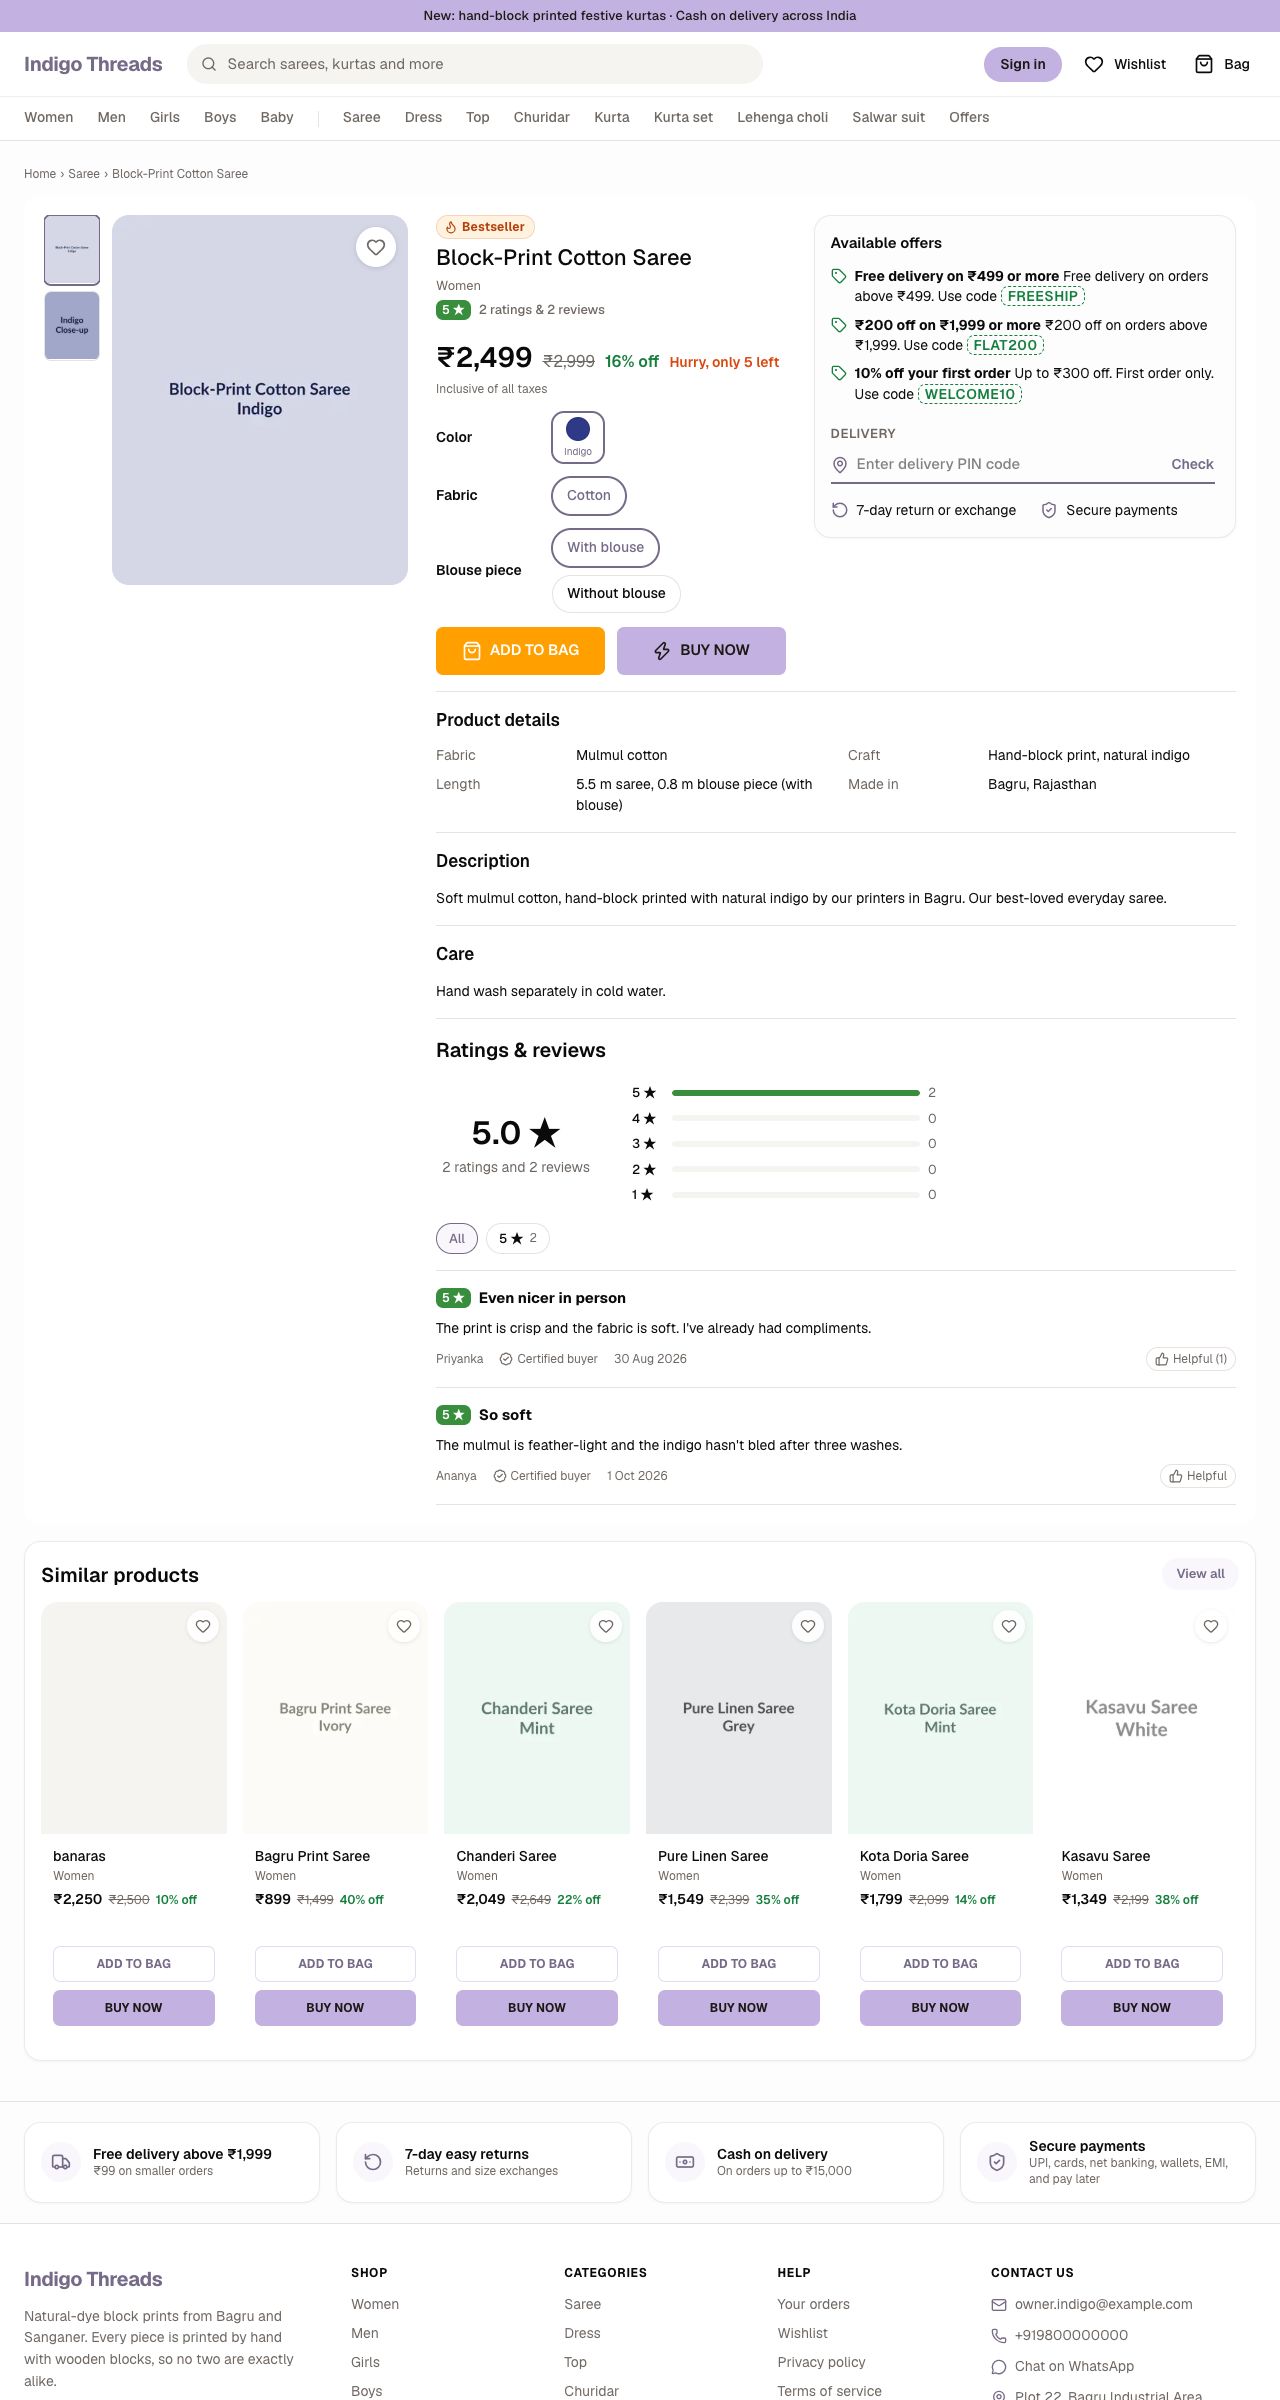
Task: Select the Indigo Close-up thumbnail
Action: click(72, 325)
